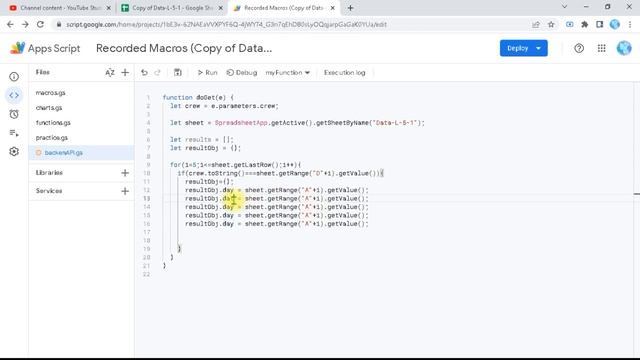Close the Recorded Macros tab
640x360 pixels.
pyautogui.click(x=333, y=8)
